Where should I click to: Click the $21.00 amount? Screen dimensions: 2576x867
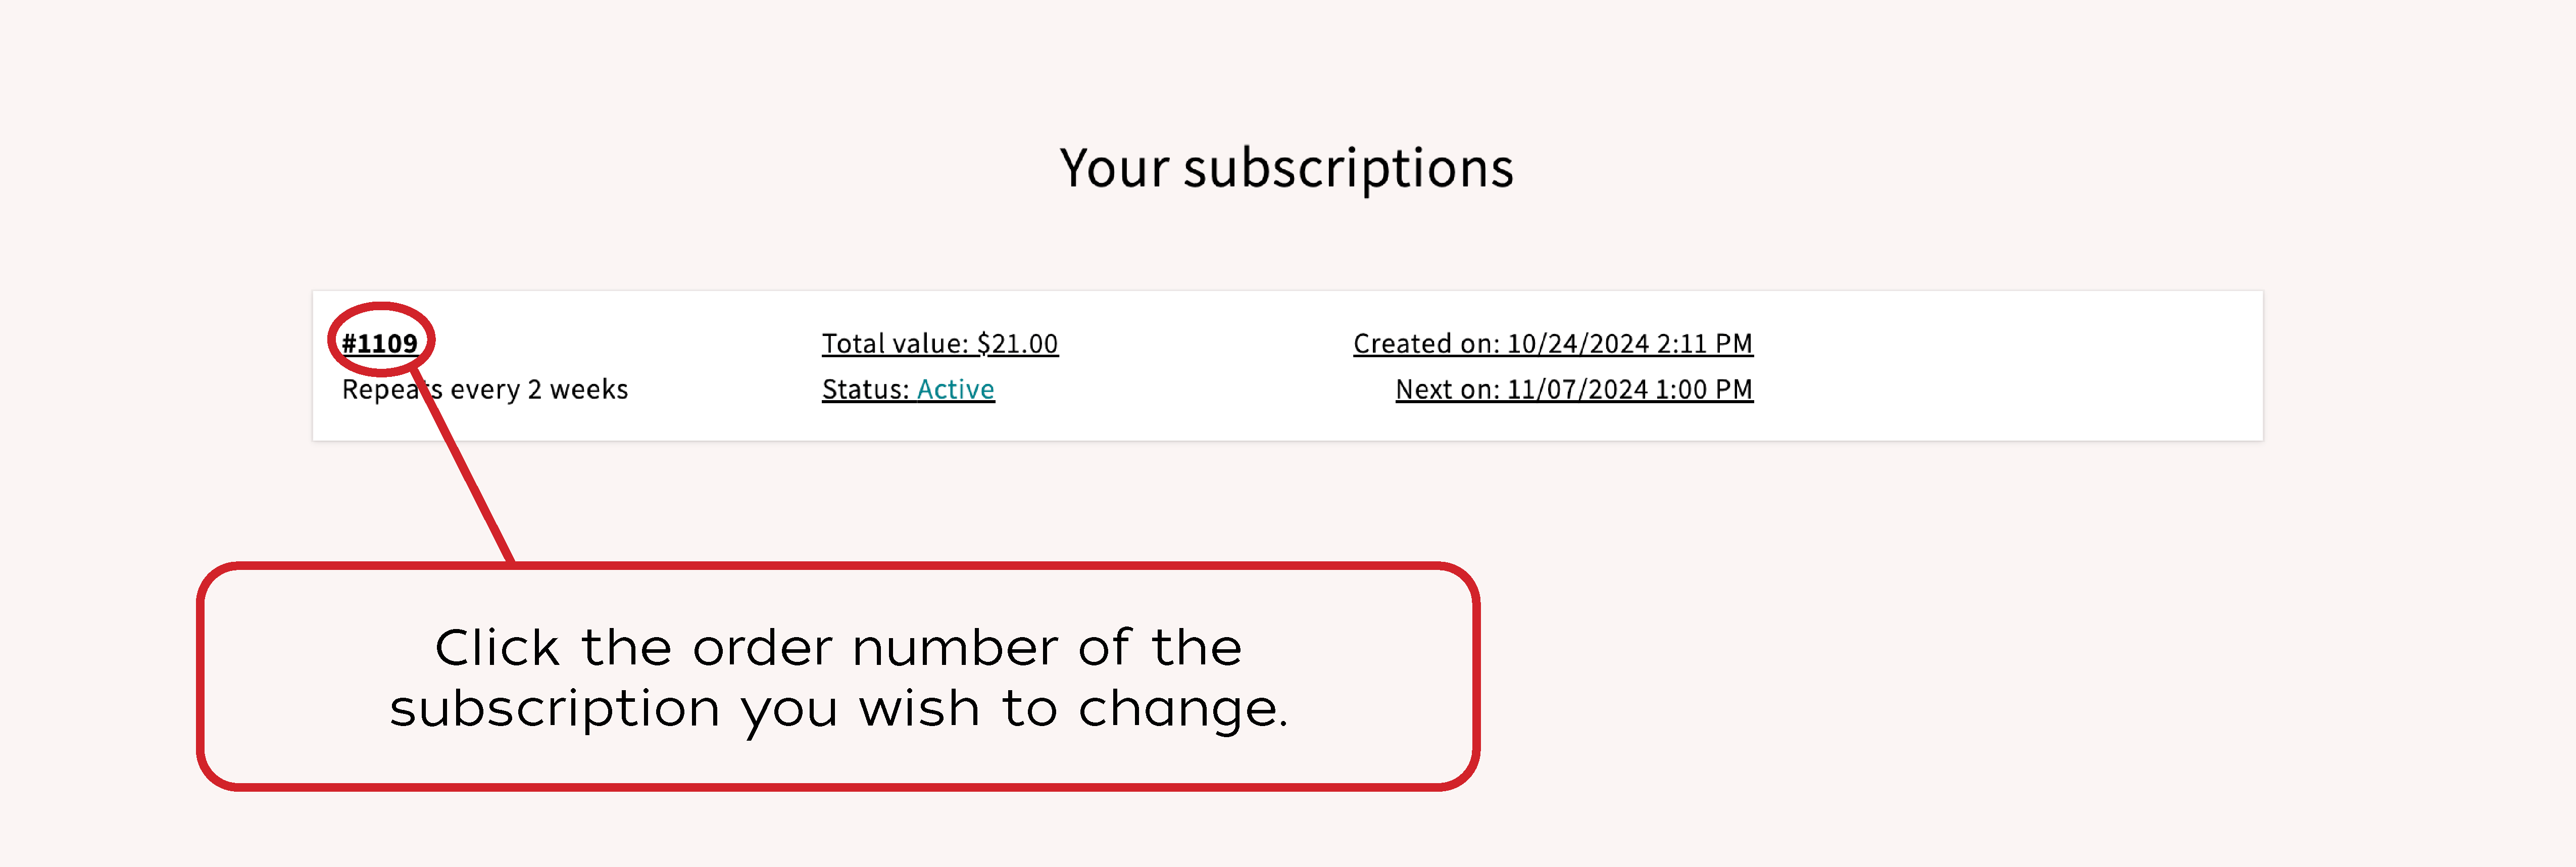pos(1016,343)
